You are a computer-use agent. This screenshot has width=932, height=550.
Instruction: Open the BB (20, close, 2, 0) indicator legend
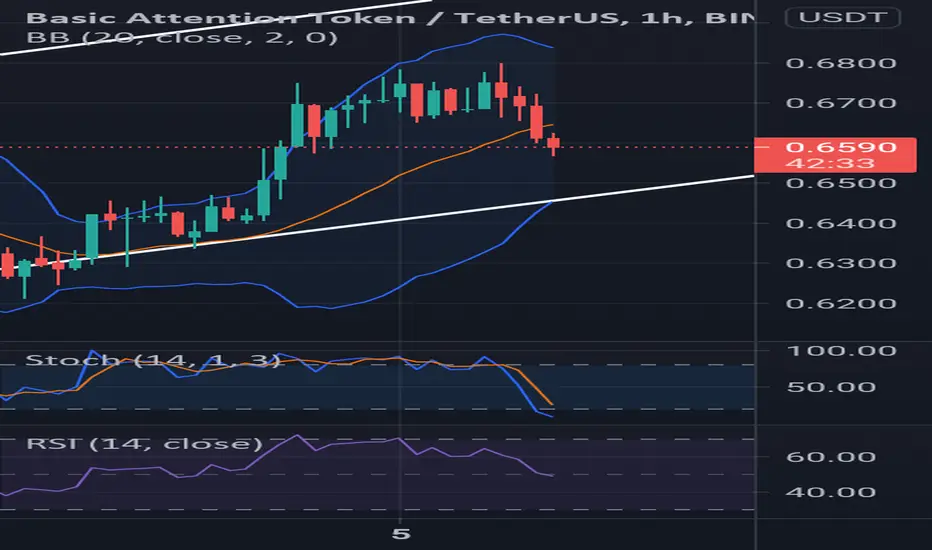(x=182, y=38)
